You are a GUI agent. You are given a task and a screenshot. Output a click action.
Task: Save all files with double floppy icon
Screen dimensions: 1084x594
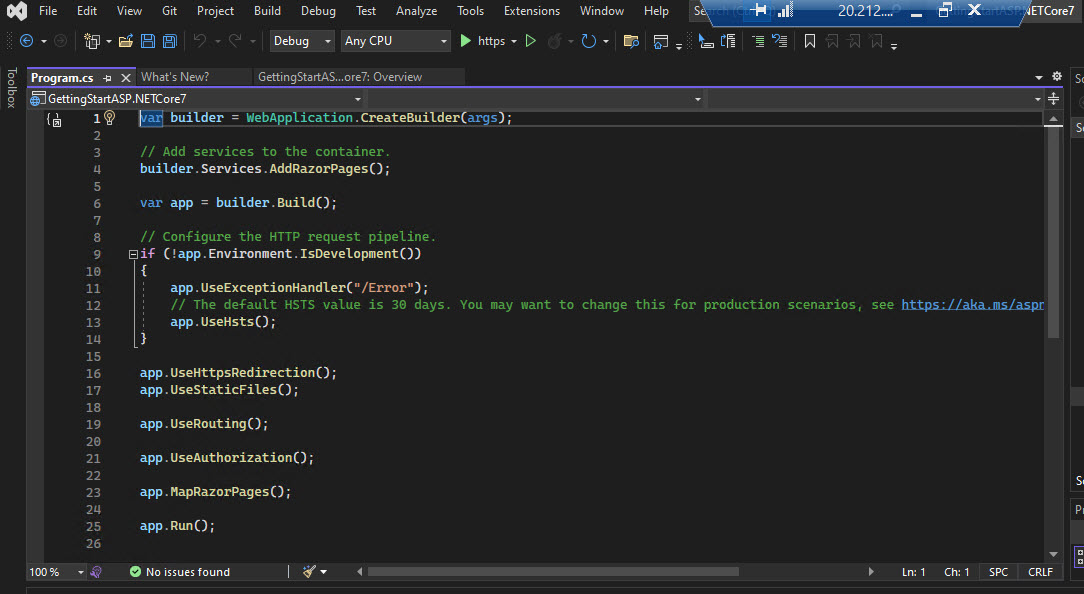[x=169, y=41]
